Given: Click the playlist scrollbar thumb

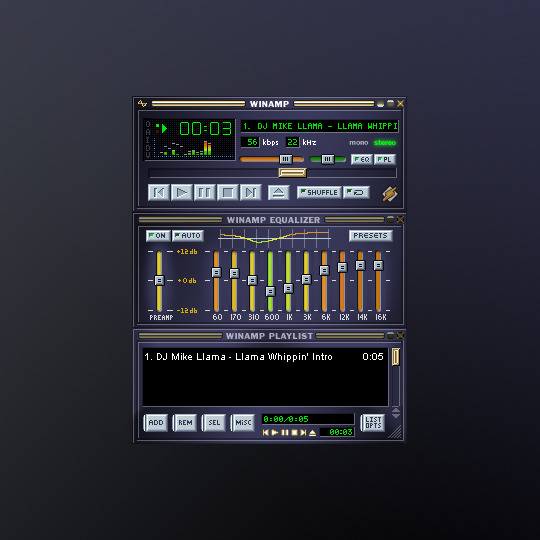Looking at the screenshot, I should pyautogui.click(x=396, y=357).
